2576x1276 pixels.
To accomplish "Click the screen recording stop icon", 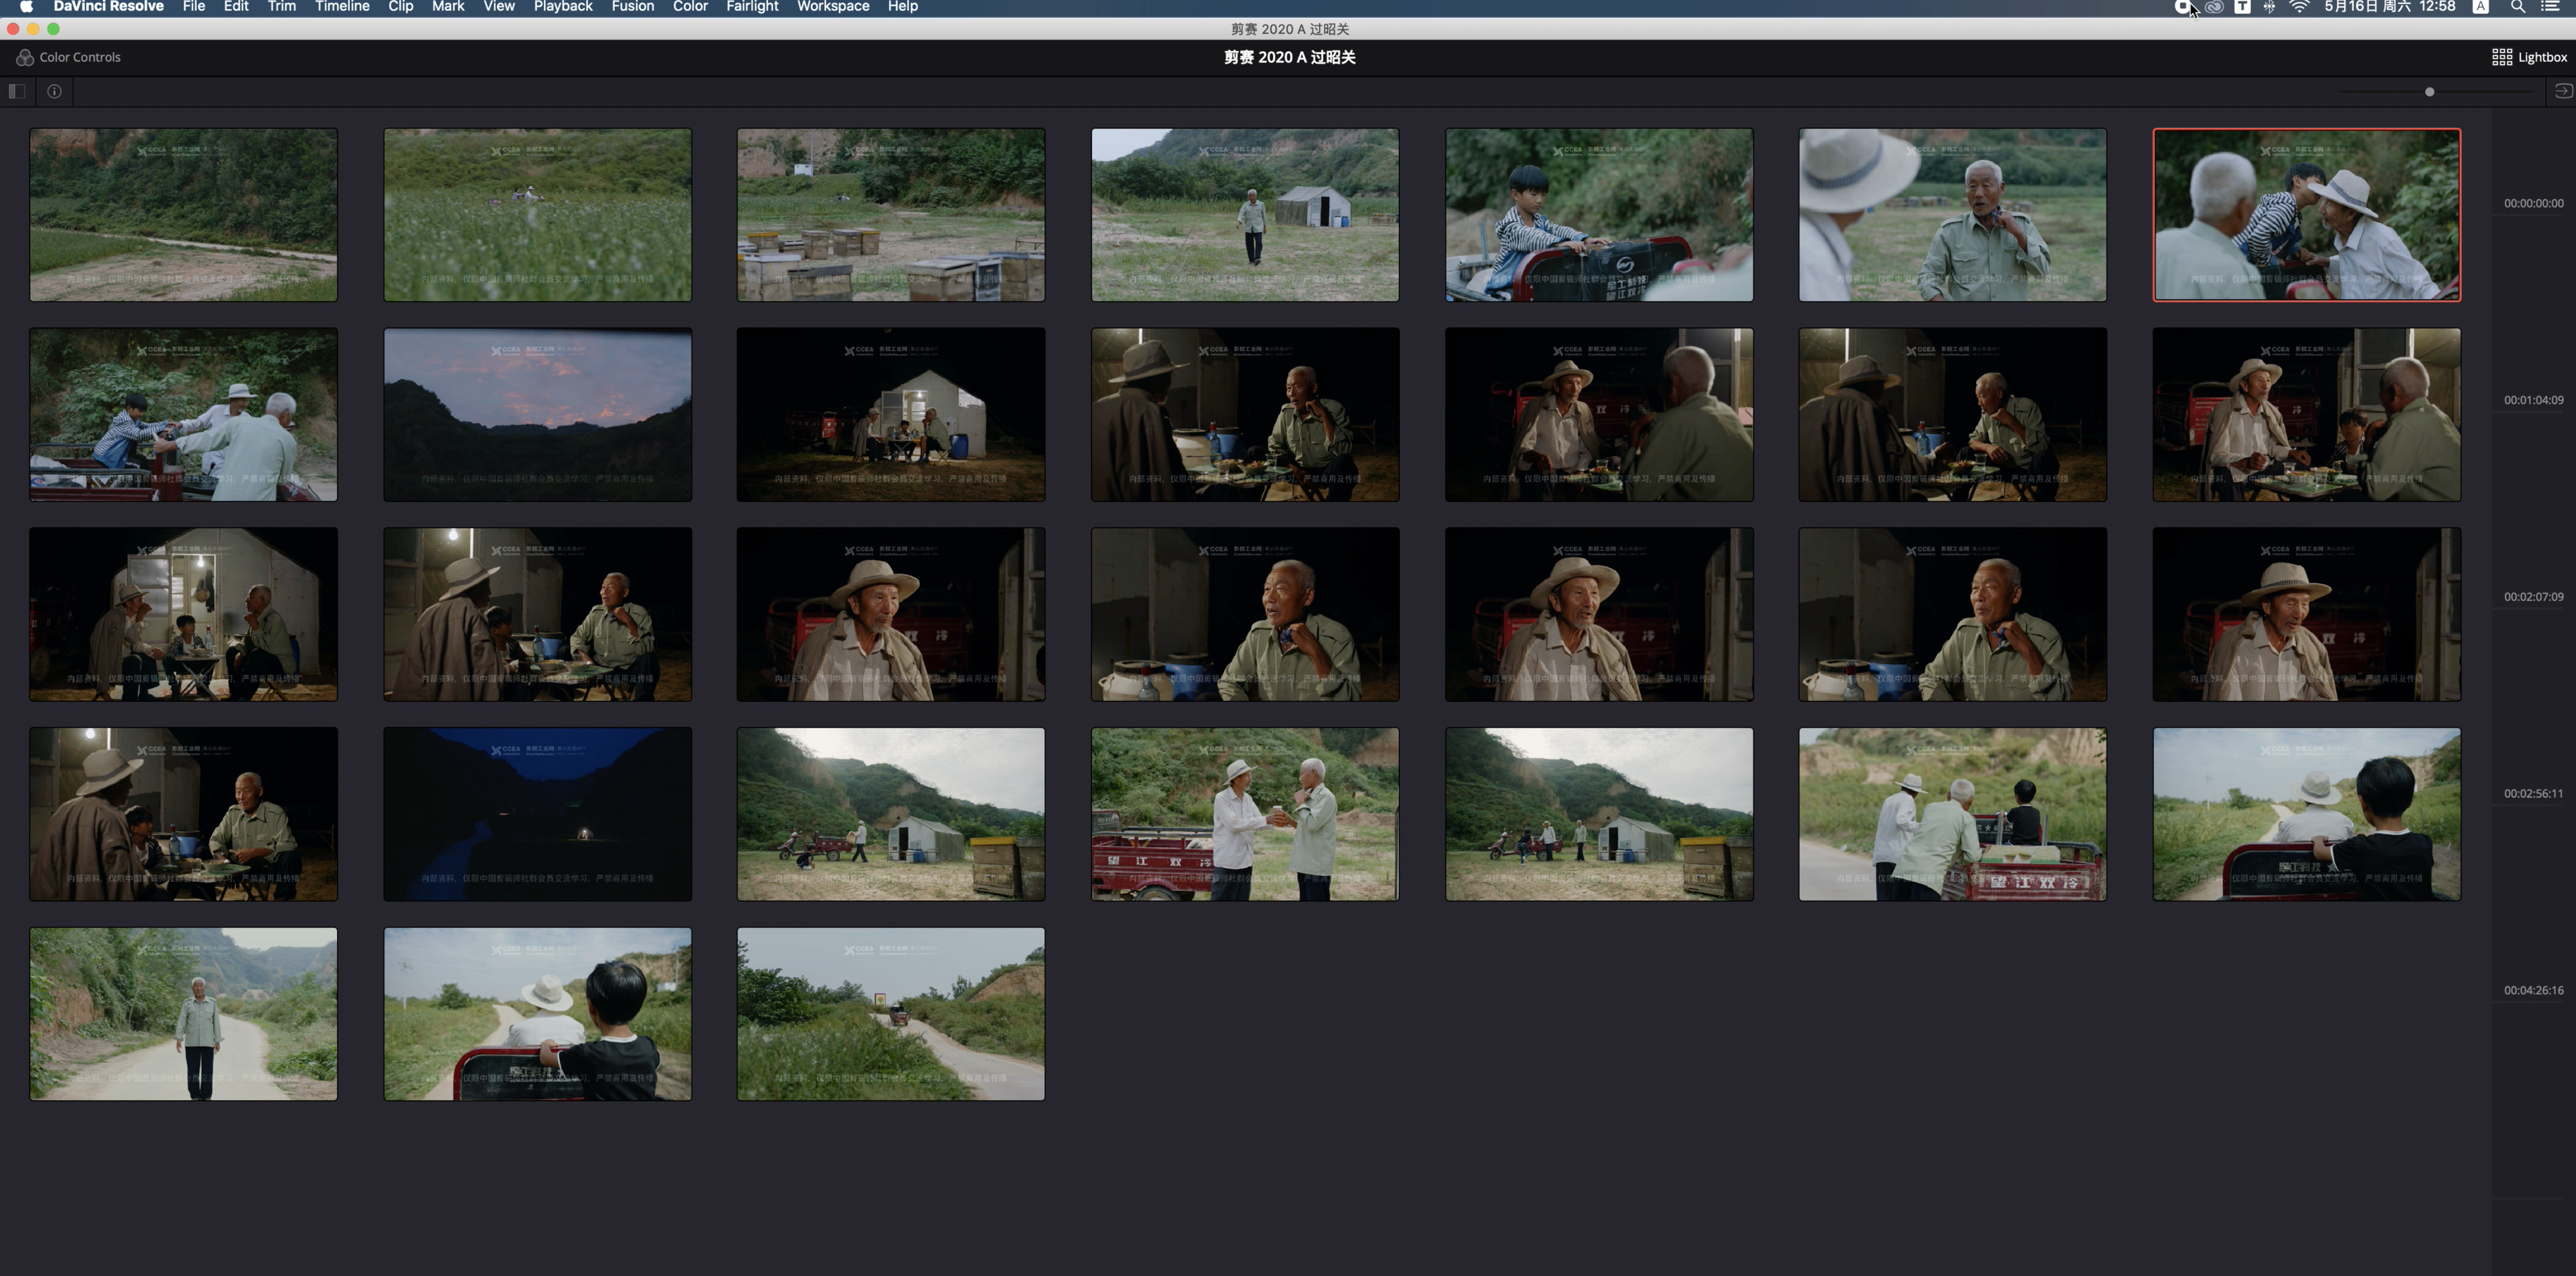I will (2182, 7).
